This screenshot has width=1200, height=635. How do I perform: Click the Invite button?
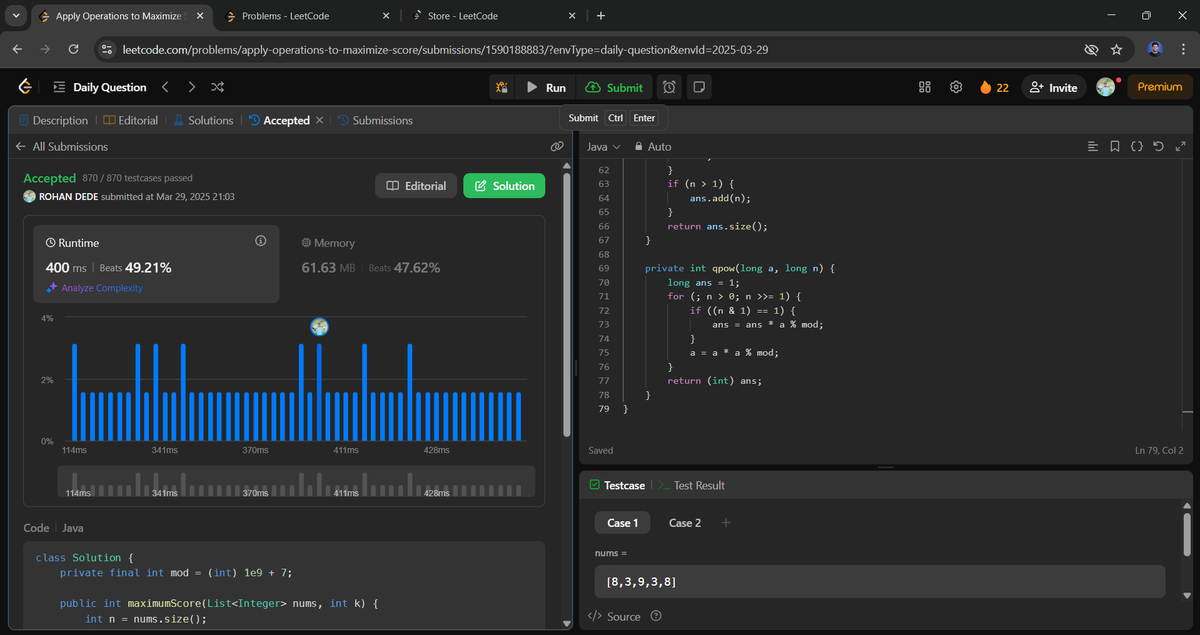point(1053,87)
